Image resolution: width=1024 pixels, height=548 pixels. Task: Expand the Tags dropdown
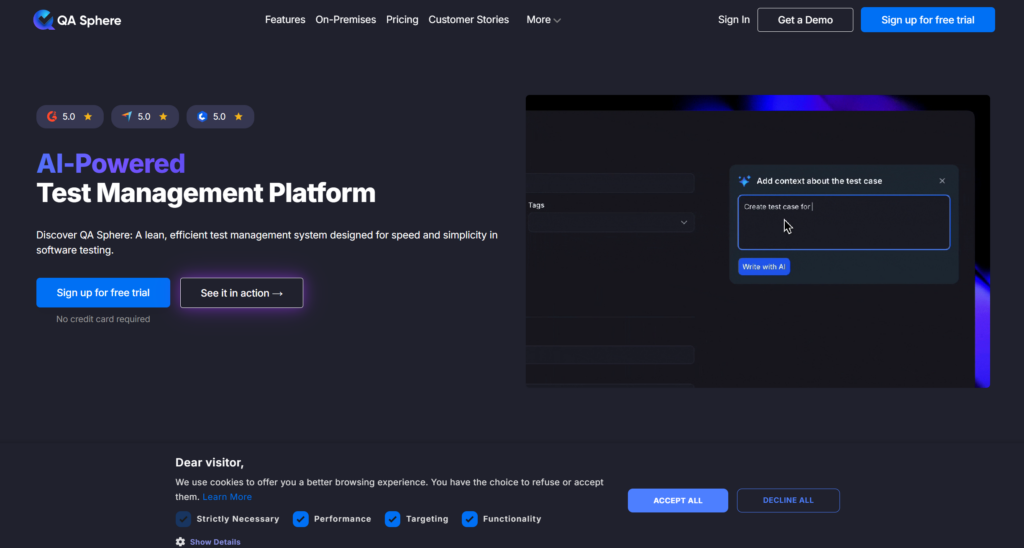coord(611,222)
